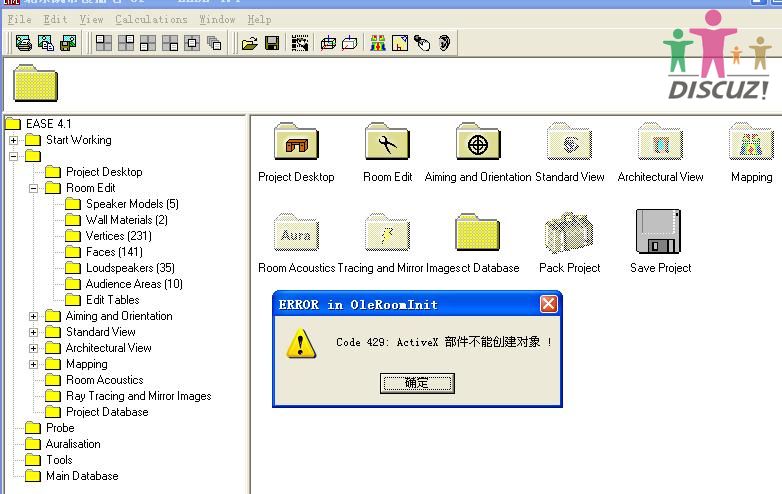Click the wireframe room box toolbar icon
Viewport: 782px width, 494px height.
(x=328, y=43)
